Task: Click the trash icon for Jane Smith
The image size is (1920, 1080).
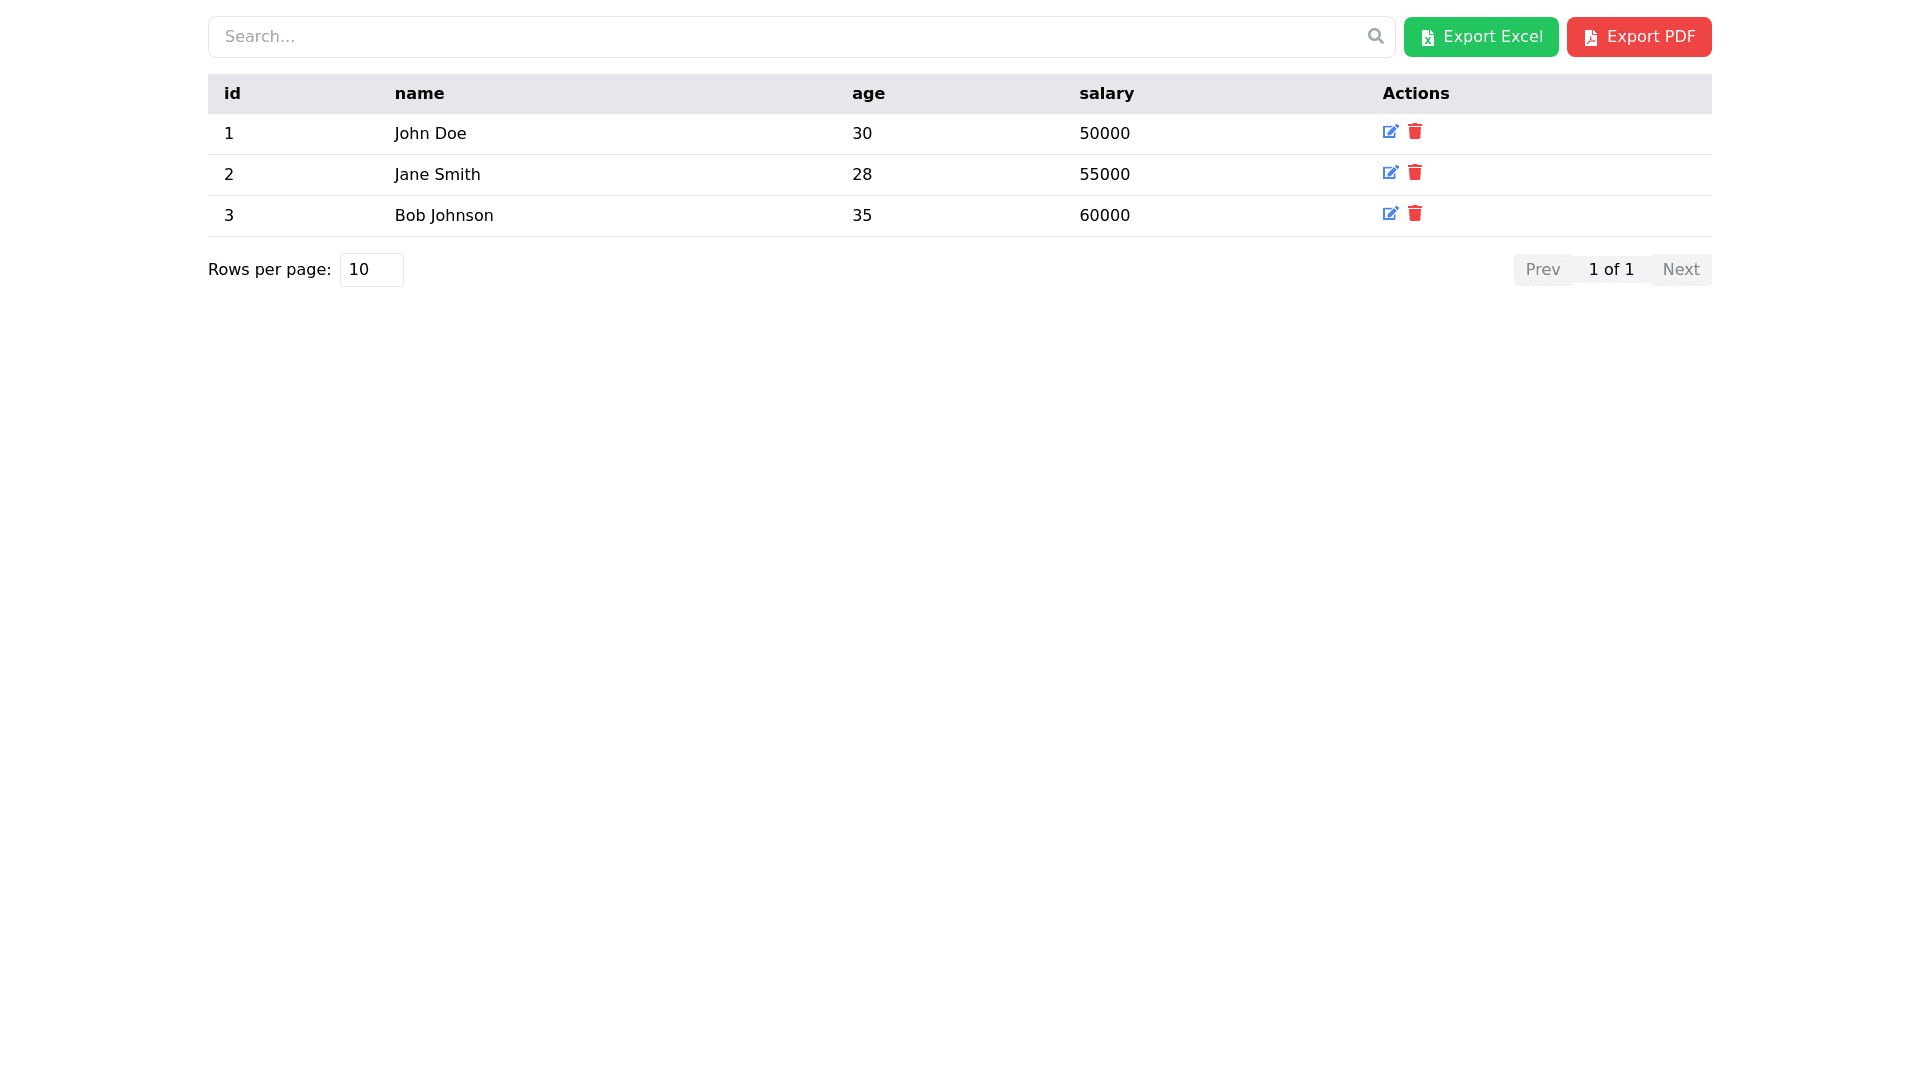Action: point(1415,173)
